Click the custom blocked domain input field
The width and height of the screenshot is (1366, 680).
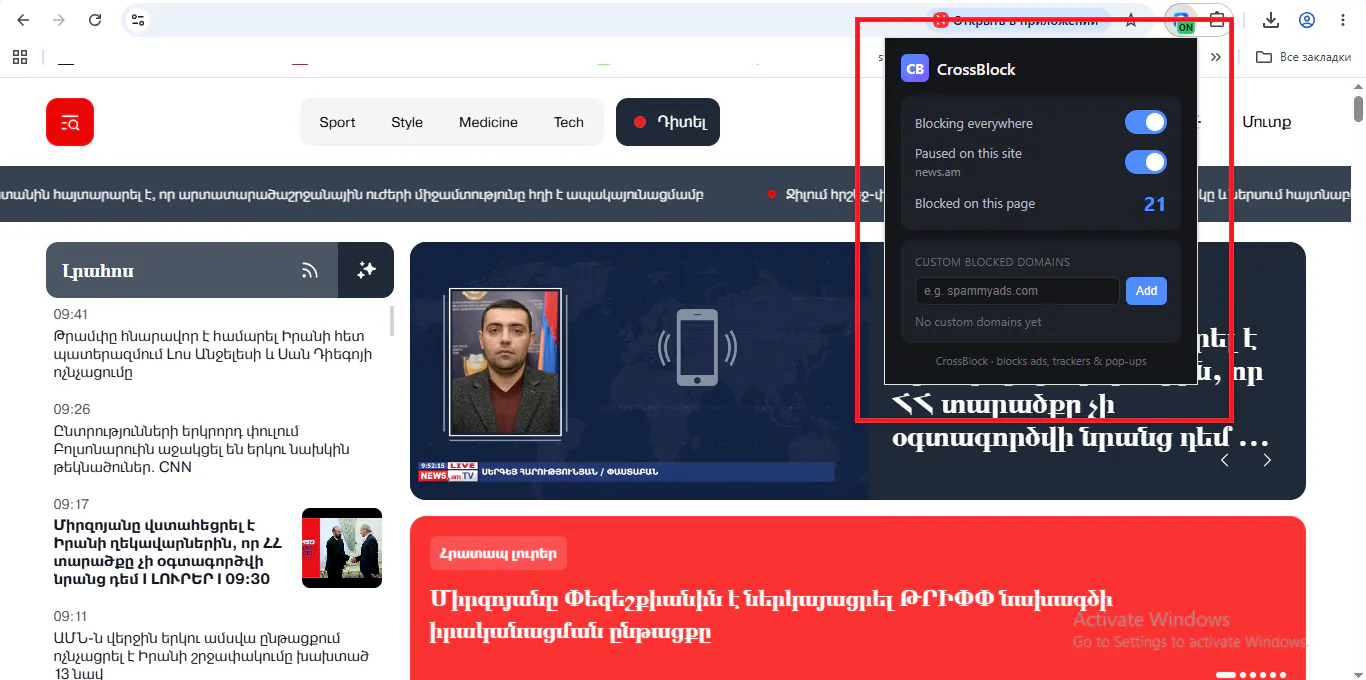pyautogui.click(x=1017, y=291)
